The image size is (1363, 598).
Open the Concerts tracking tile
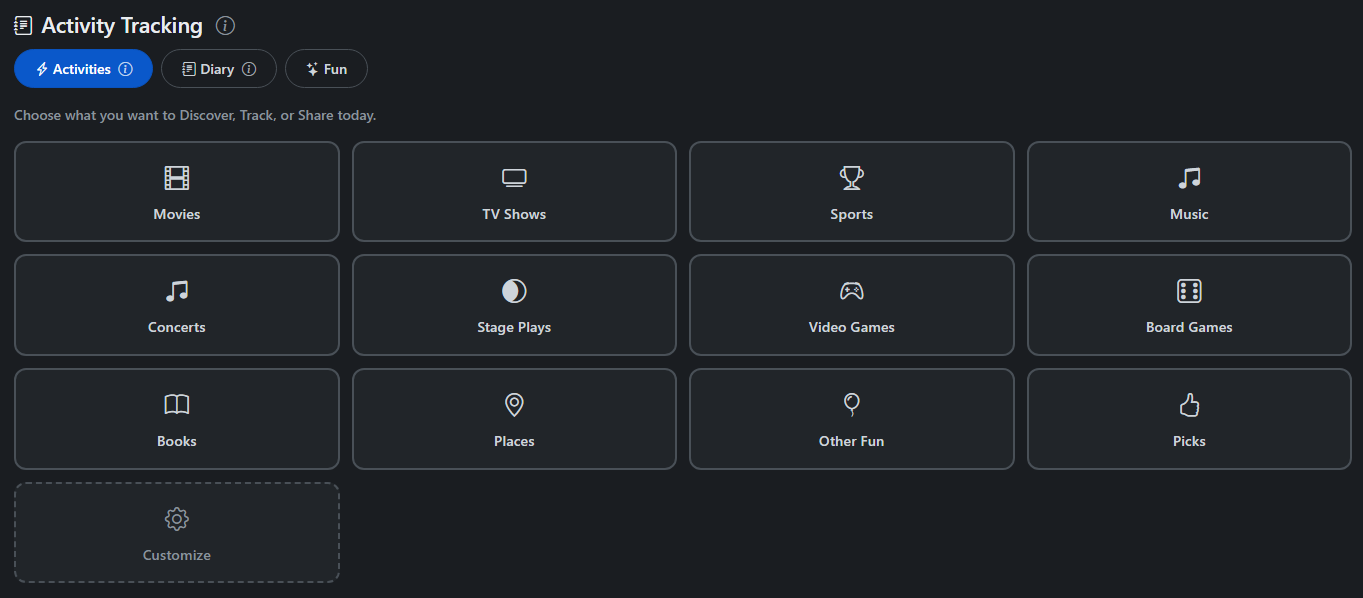coord(176,305)
